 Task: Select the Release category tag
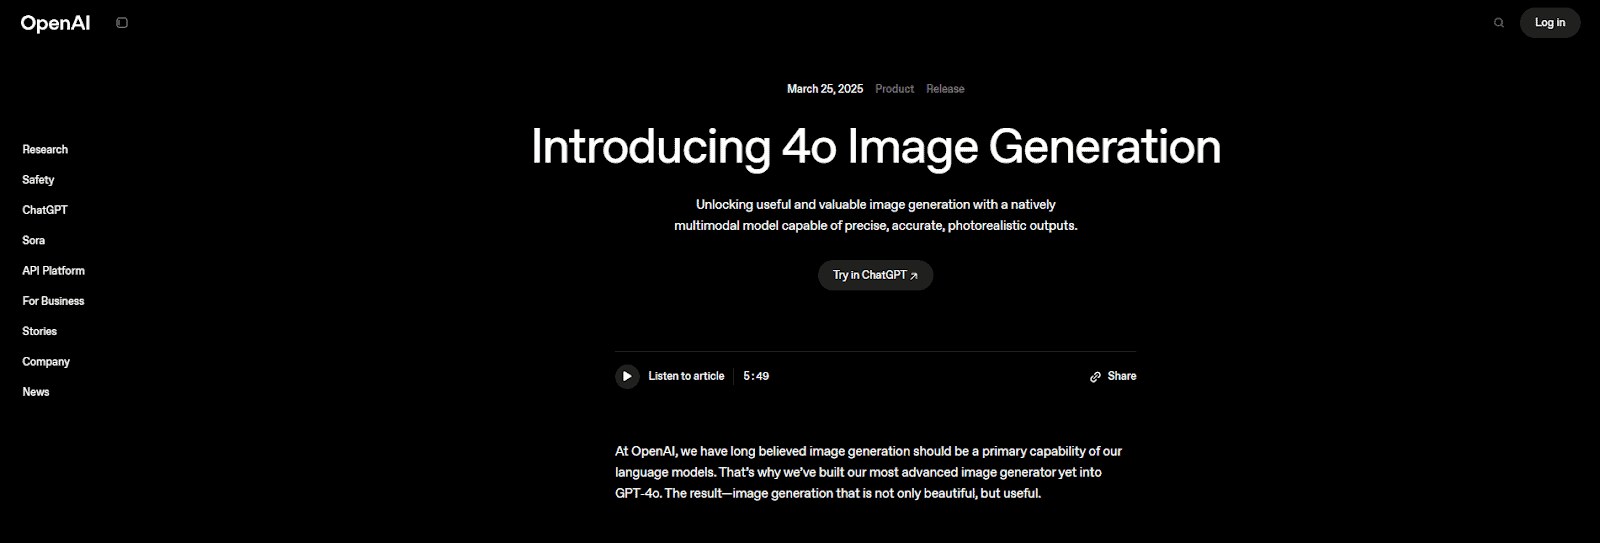tap(945, 89)
